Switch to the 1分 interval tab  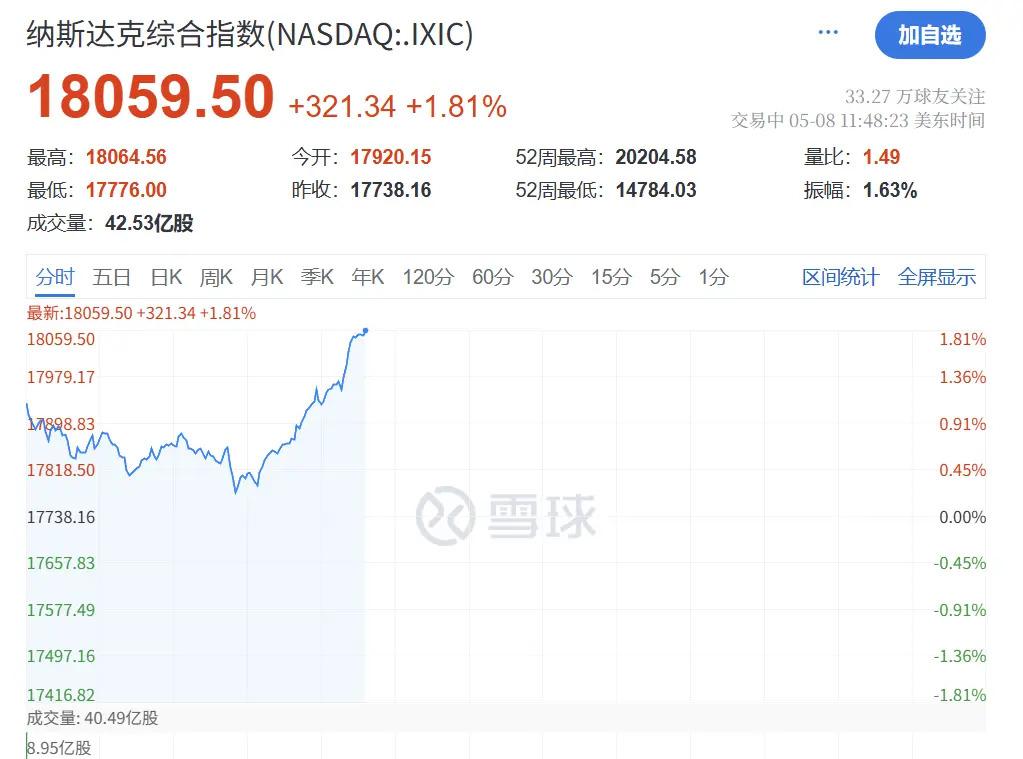pyautogui.click(x=713, y=277)
